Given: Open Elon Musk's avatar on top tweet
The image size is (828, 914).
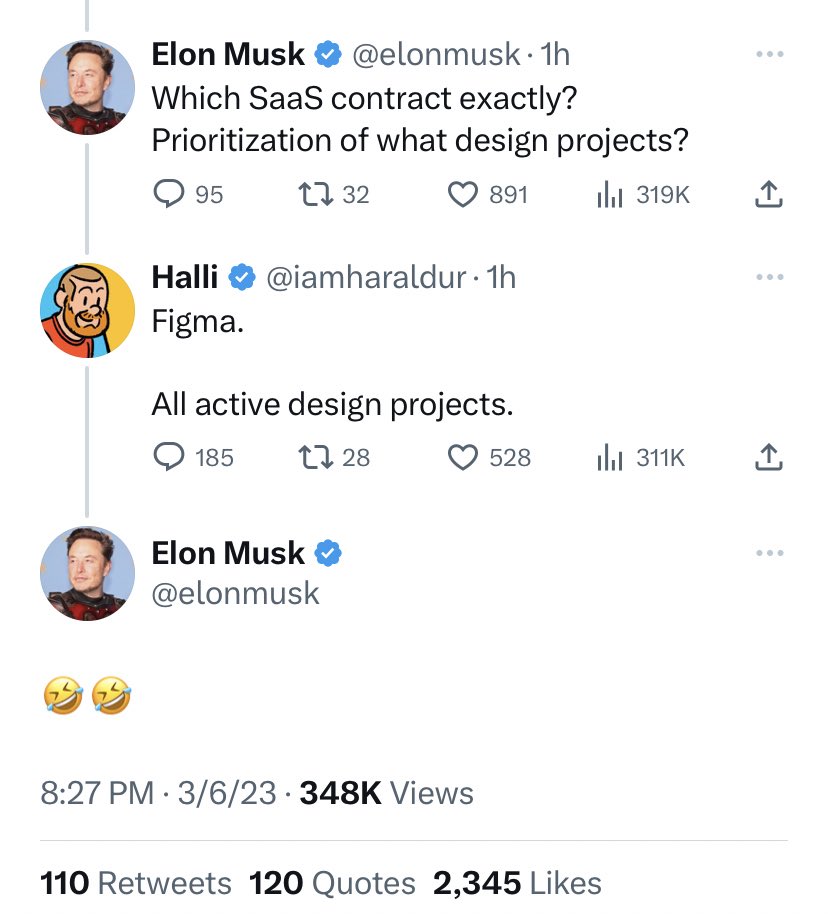Looking at the screenshot, I should tap(87, 87).
